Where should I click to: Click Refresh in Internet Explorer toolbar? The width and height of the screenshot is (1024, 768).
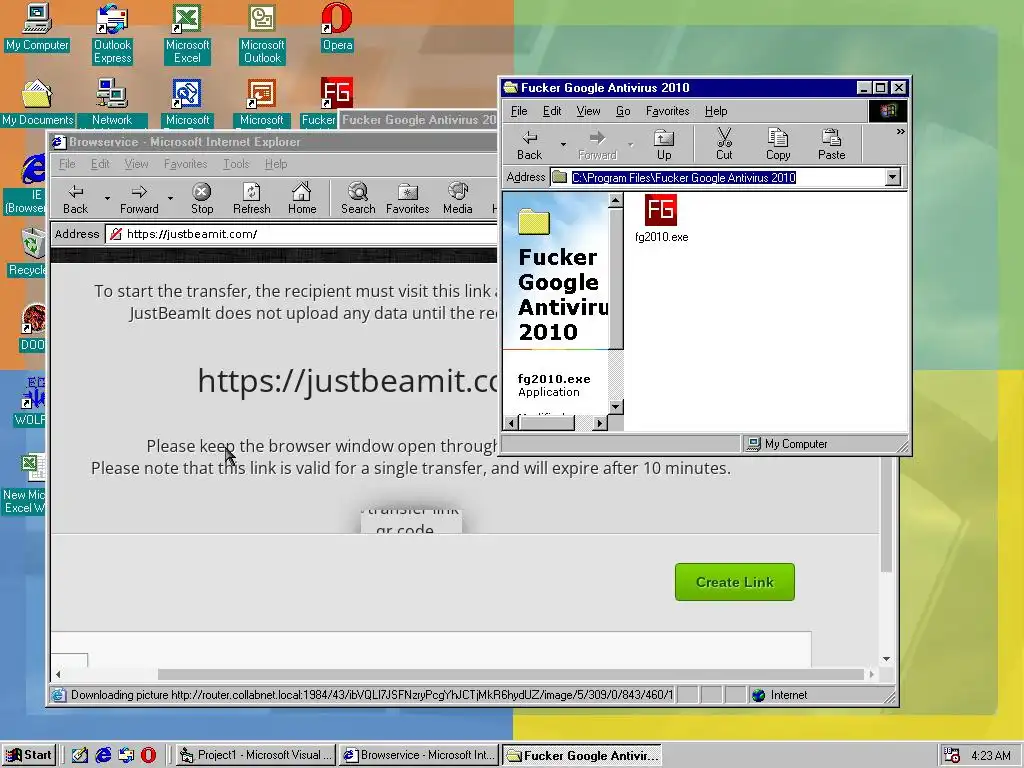[x=251, y=199]
